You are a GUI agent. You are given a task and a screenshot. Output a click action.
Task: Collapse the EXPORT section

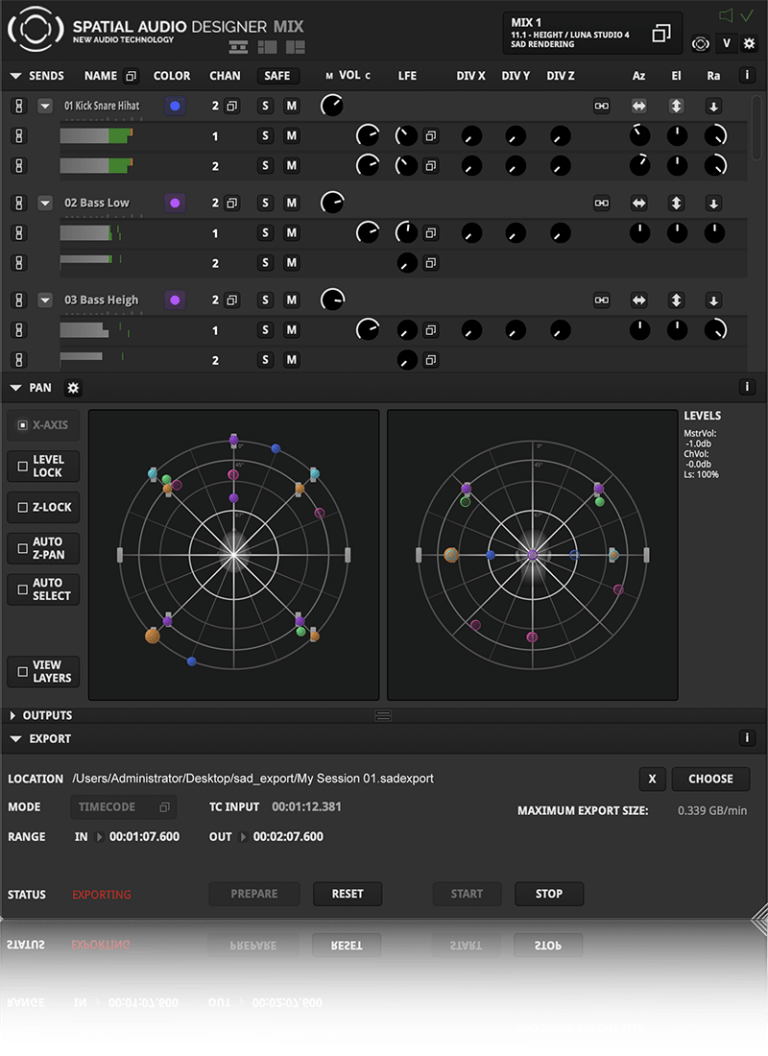(x=15, y=739)
